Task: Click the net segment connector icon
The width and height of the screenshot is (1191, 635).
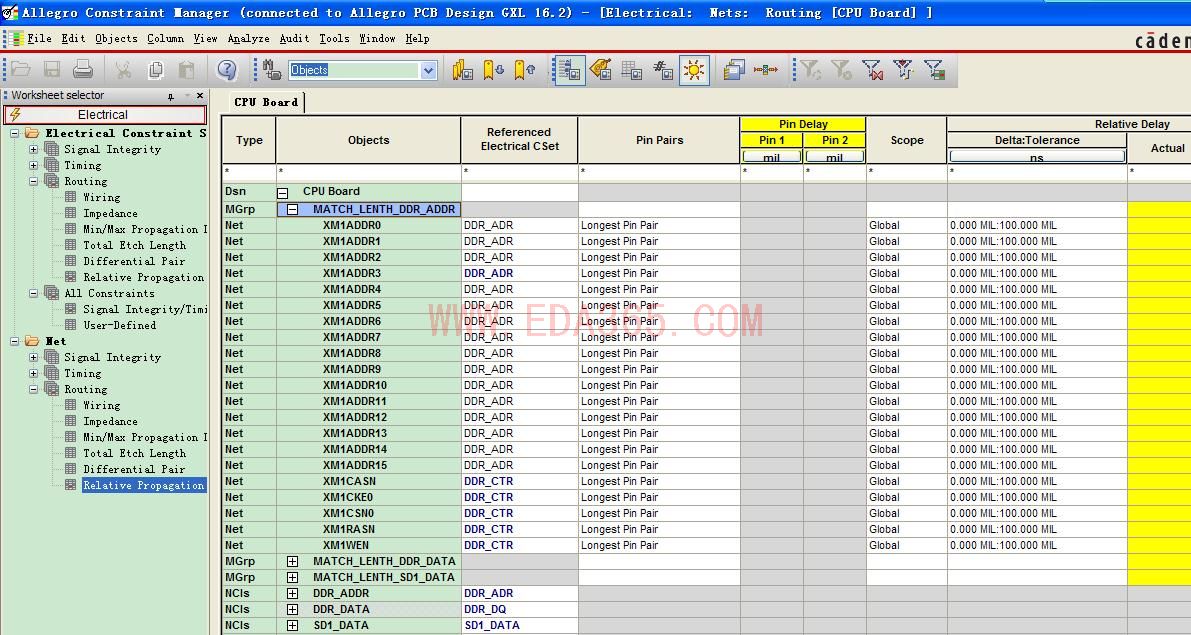Action: coord(766,70)
